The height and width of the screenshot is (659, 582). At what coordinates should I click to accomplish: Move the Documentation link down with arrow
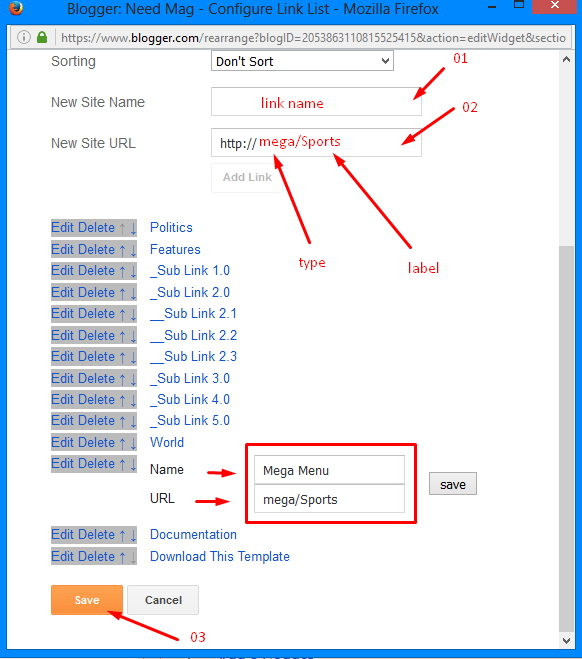coord(133,535)
